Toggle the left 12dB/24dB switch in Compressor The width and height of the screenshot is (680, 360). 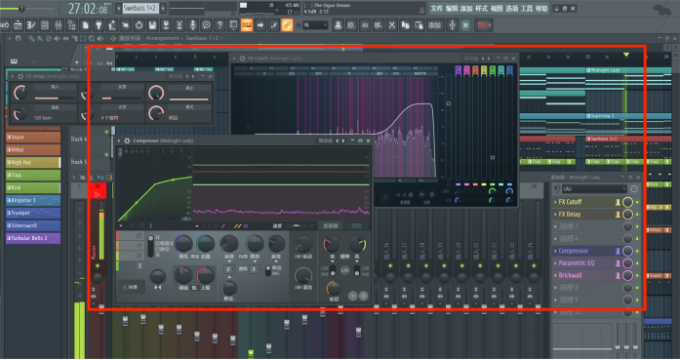click(x=333, y=270)
